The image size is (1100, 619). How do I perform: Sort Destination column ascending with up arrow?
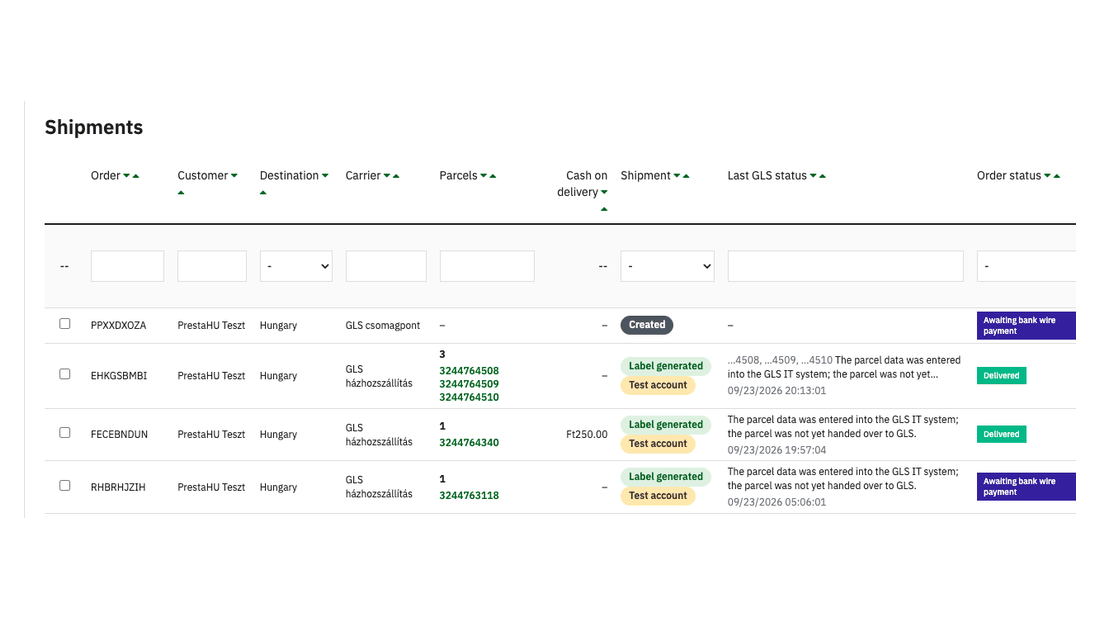click(x=263, y=193)
